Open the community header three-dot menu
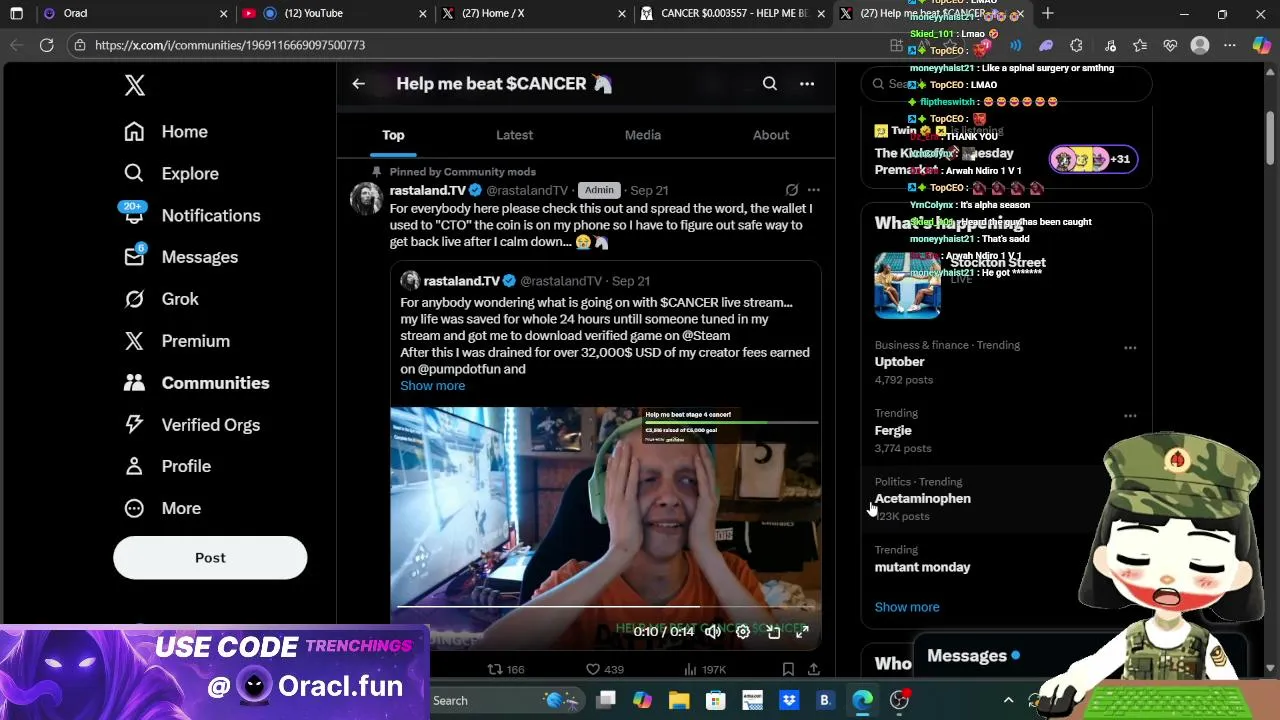This screenshot has width=1280, height=720. tap(807, 84)
